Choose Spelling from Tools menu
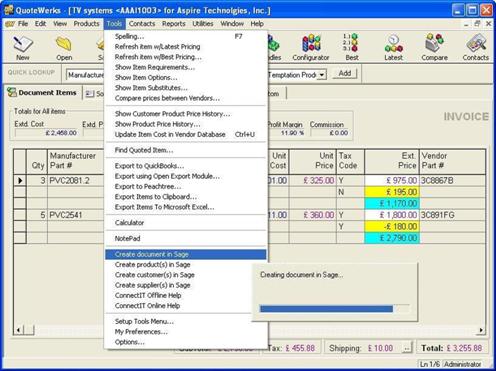Screen dimensions: 496x371 pos(186,36)
